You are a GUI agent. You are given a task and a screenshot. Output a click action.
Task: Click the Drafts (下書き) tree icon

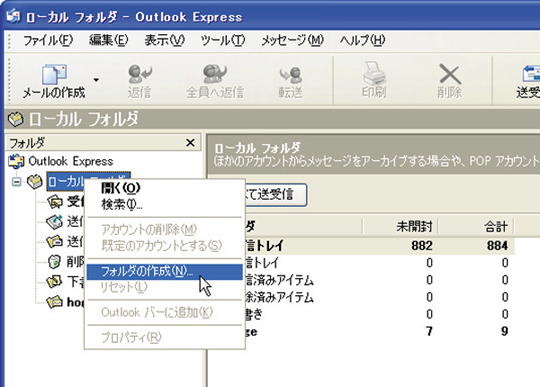click(x=54, y=282)
